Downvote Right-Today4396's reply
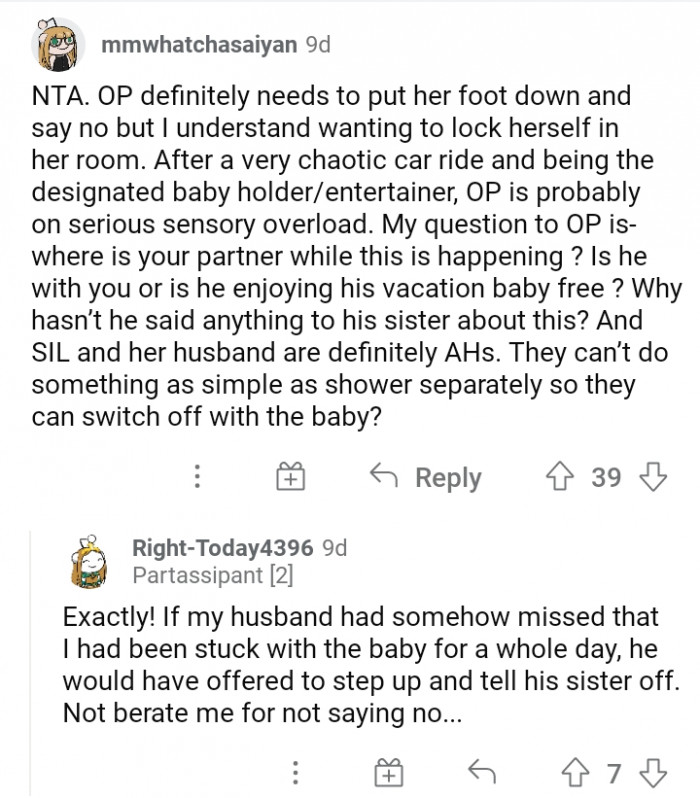Screen dimensions: 700x798 point(651,773)
